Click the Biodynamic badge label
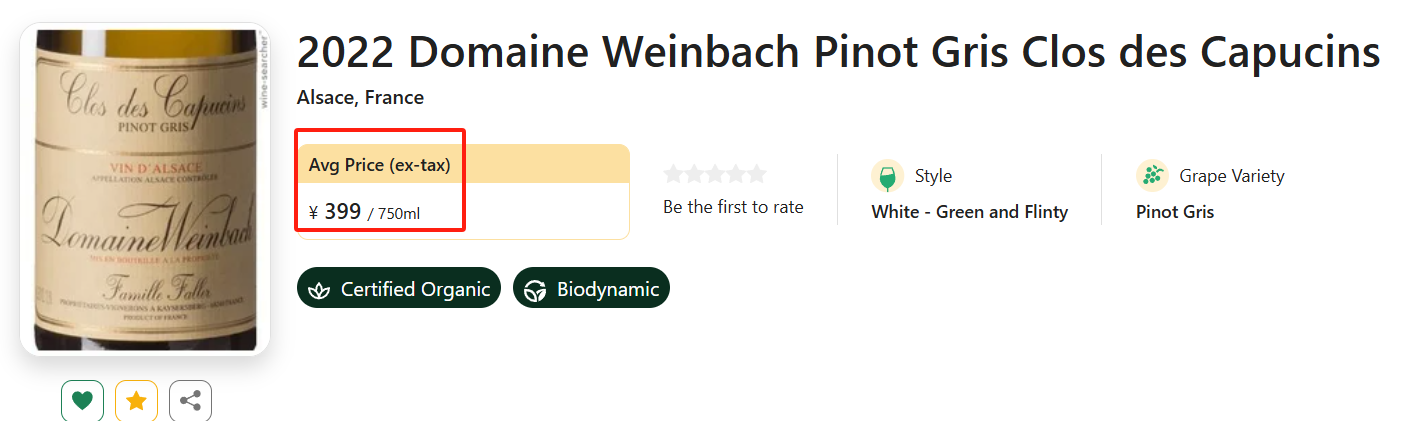1425x421 pixels. 608,289
